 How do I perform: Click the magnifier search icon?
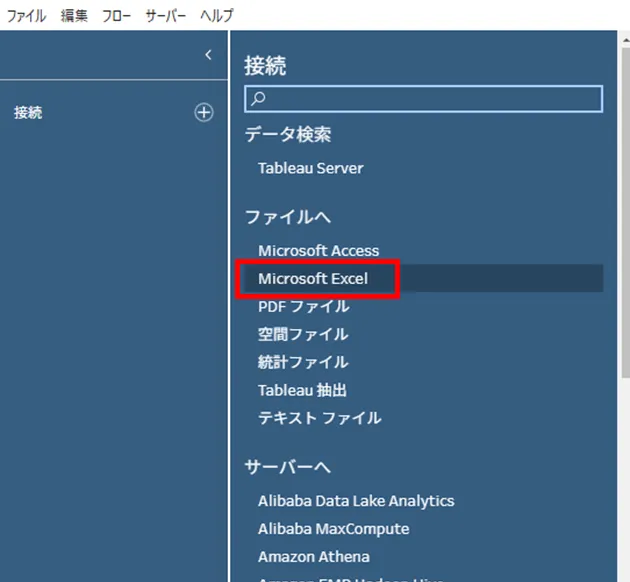coord(258,98)
